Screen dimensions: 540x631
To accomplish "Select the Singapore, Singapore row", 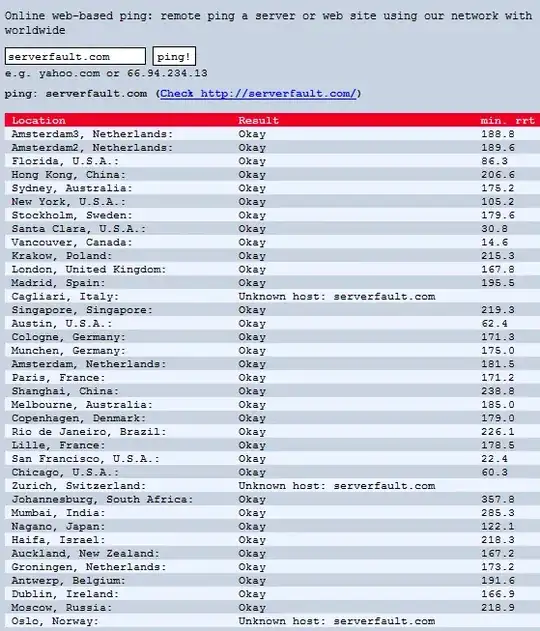I will click(x=272, y=310).
